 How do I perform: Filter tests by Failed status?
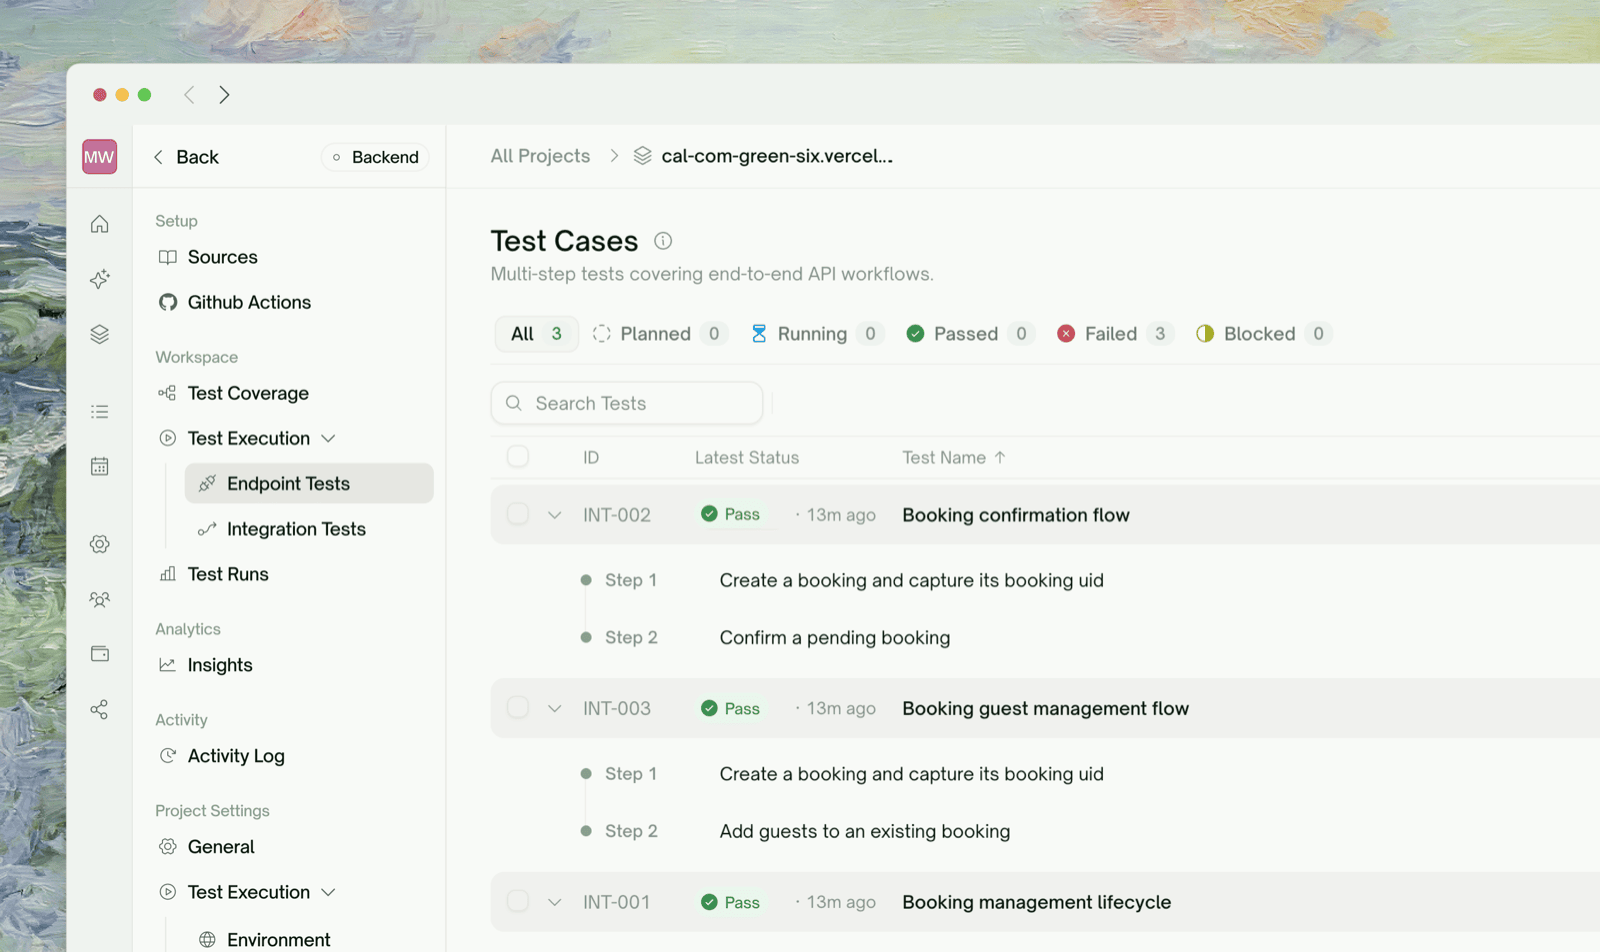[1114, 334]
